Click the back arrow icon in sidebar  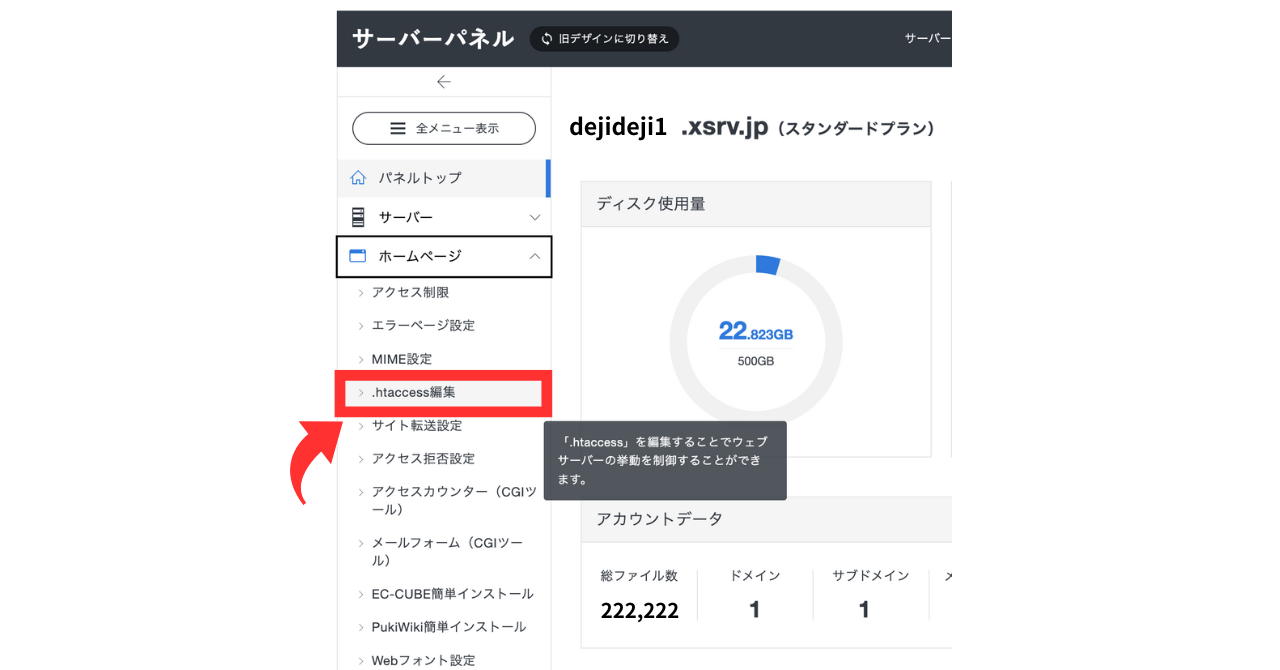coord(444,82)
